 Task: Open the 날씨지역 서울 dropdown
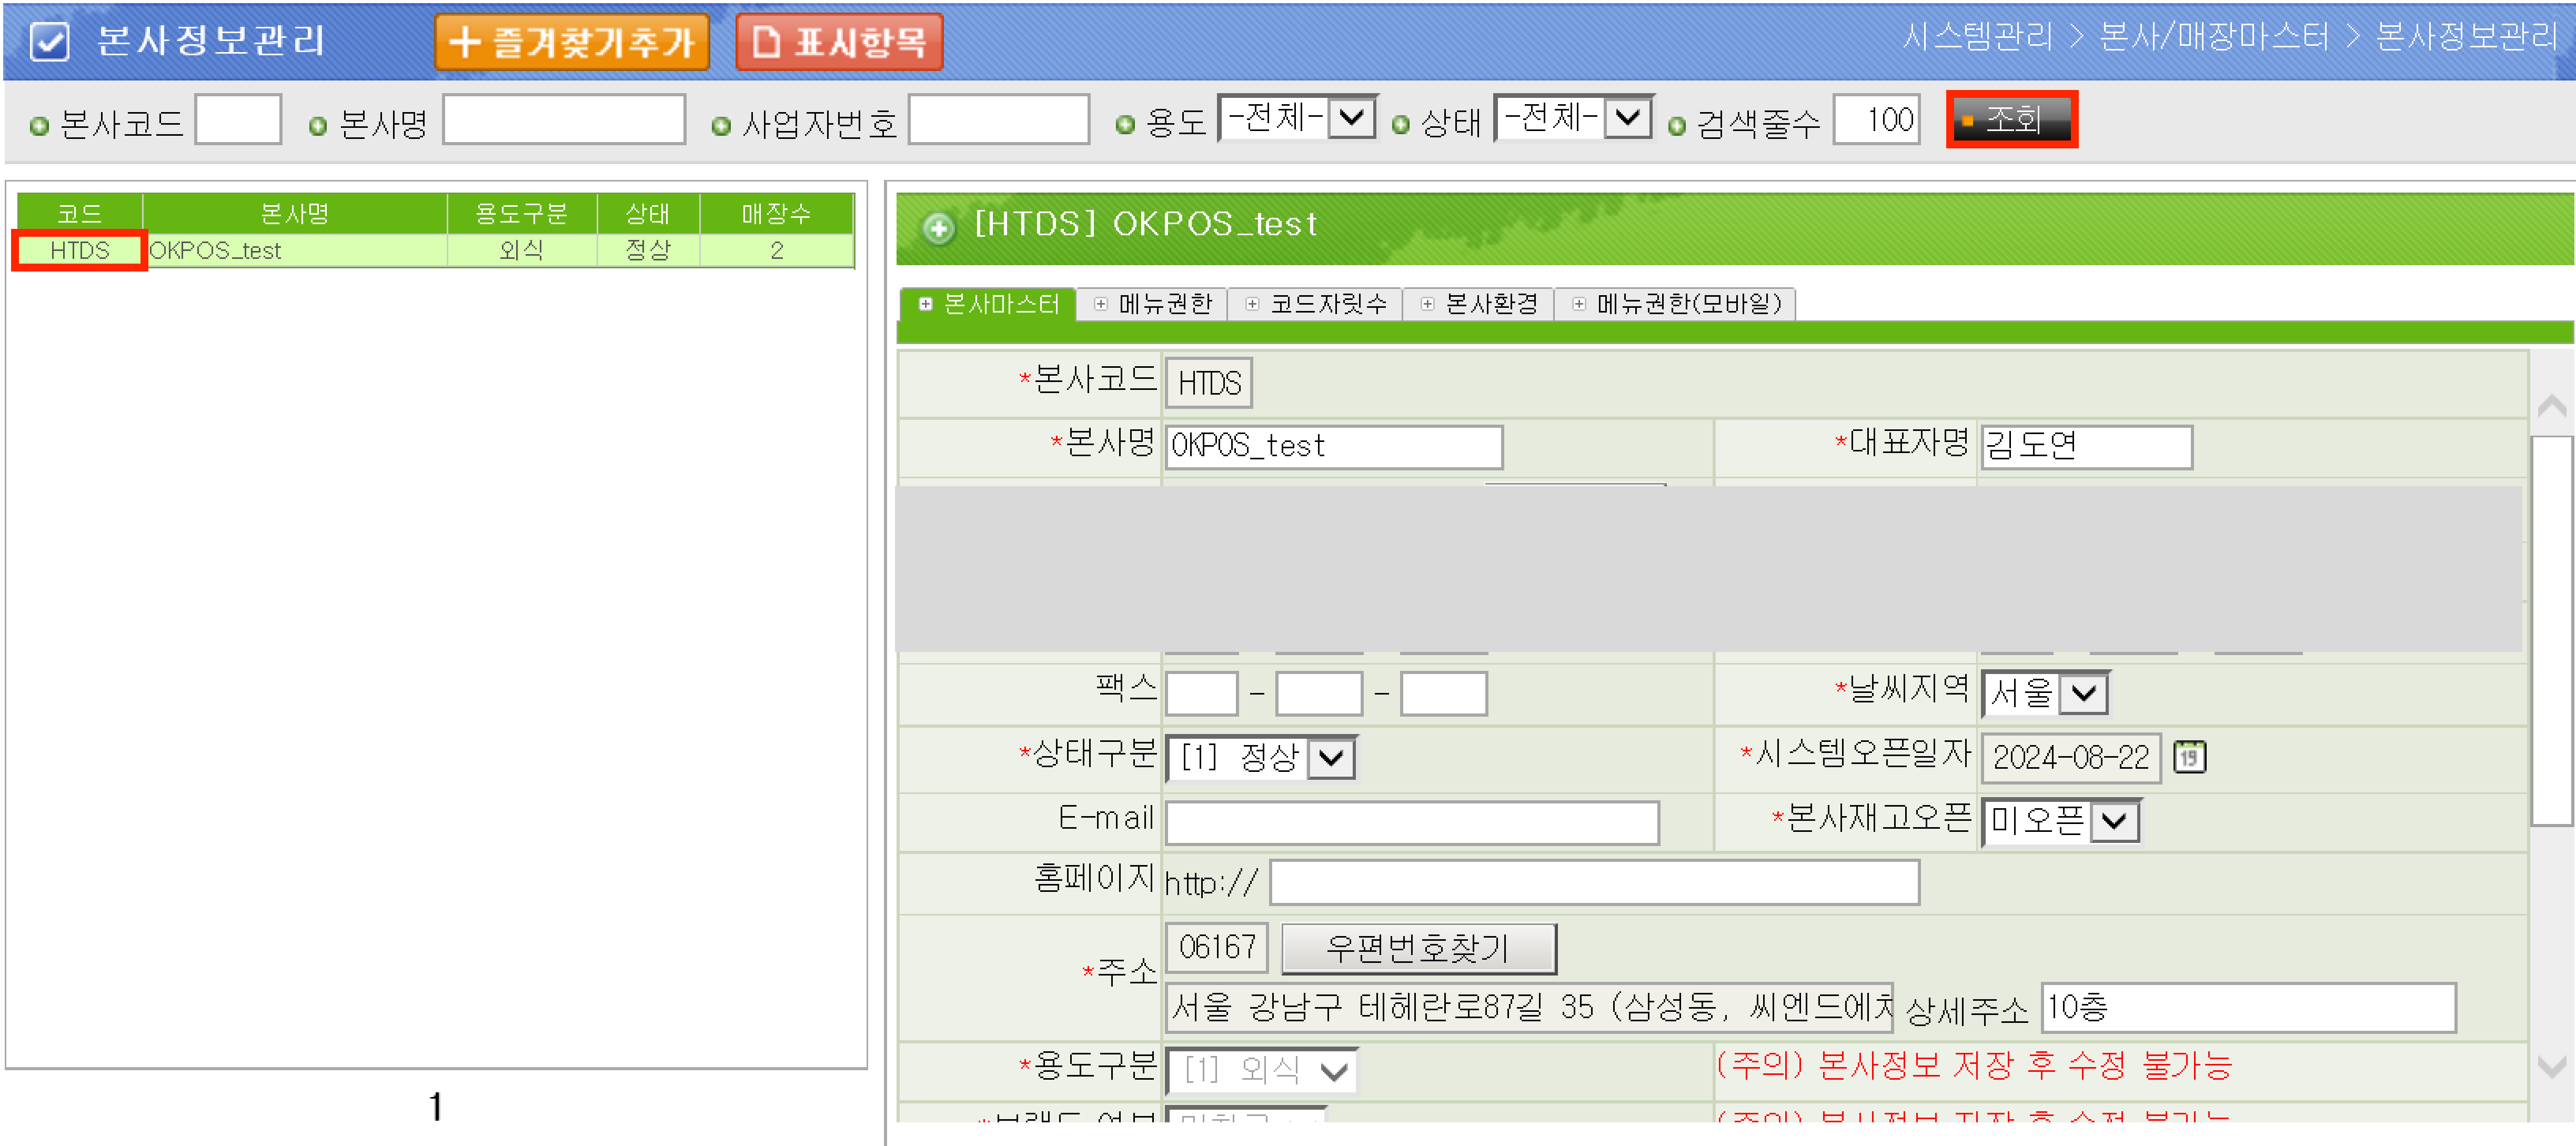2084,693
